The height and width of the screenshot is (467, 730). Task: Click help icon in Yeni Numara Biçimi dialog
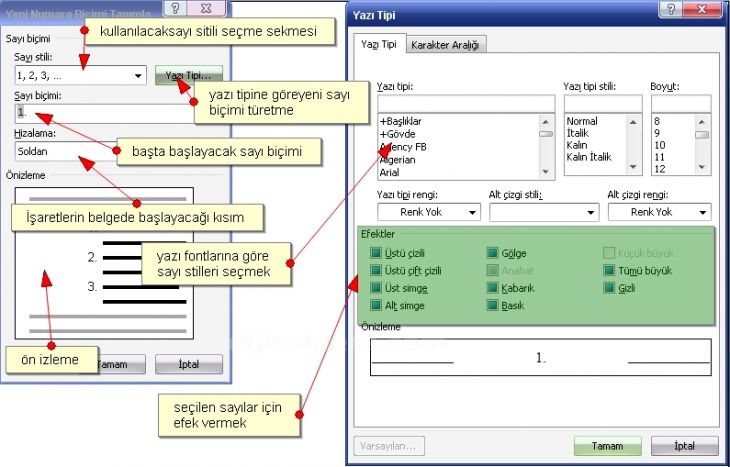click(x=174, y=10)
